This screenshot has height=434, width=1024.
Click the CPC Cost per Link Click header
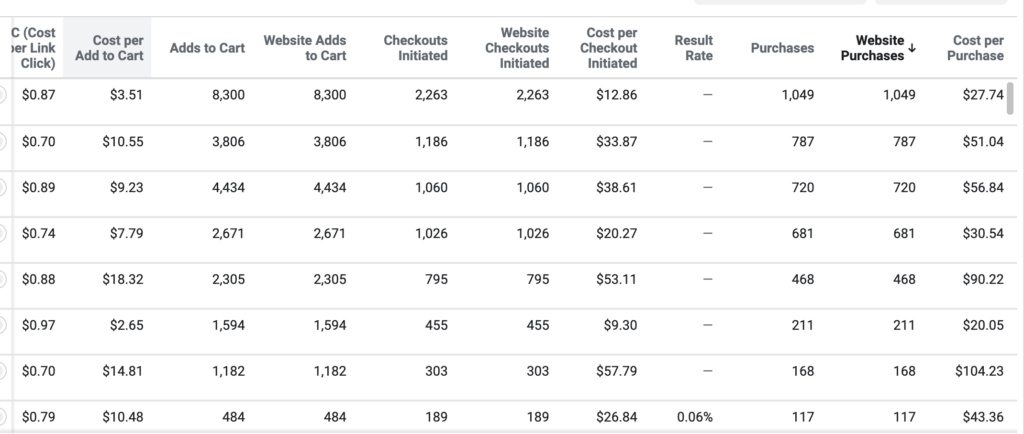[34, 48]
